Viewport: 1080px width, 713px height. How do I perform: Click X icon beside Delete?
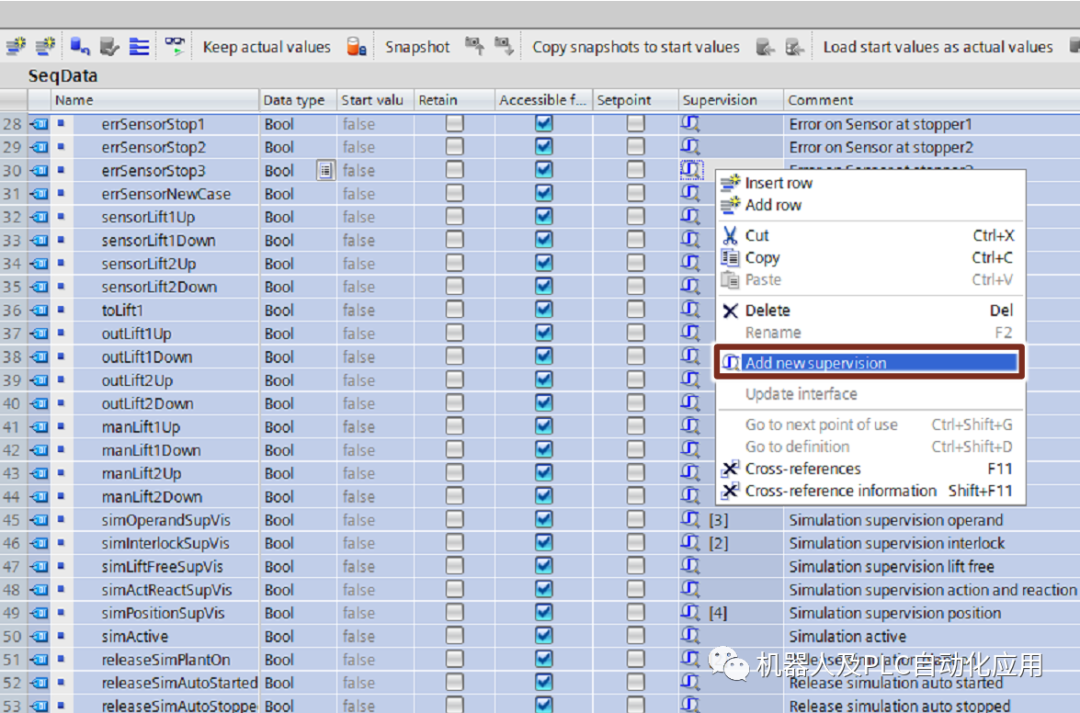point(730,311)
